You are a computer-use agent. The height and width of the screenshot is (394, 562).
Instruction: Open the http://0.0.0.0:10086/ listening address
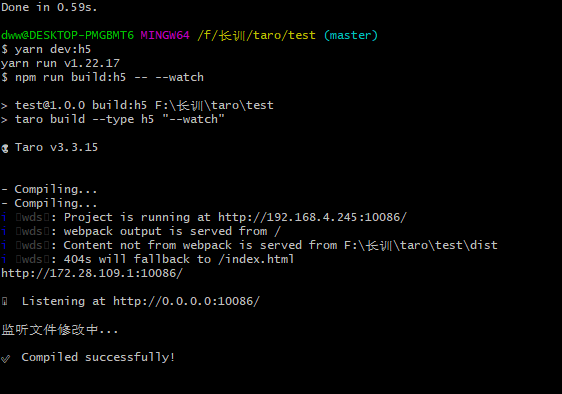pyautogui.click(x=186, y=301)
